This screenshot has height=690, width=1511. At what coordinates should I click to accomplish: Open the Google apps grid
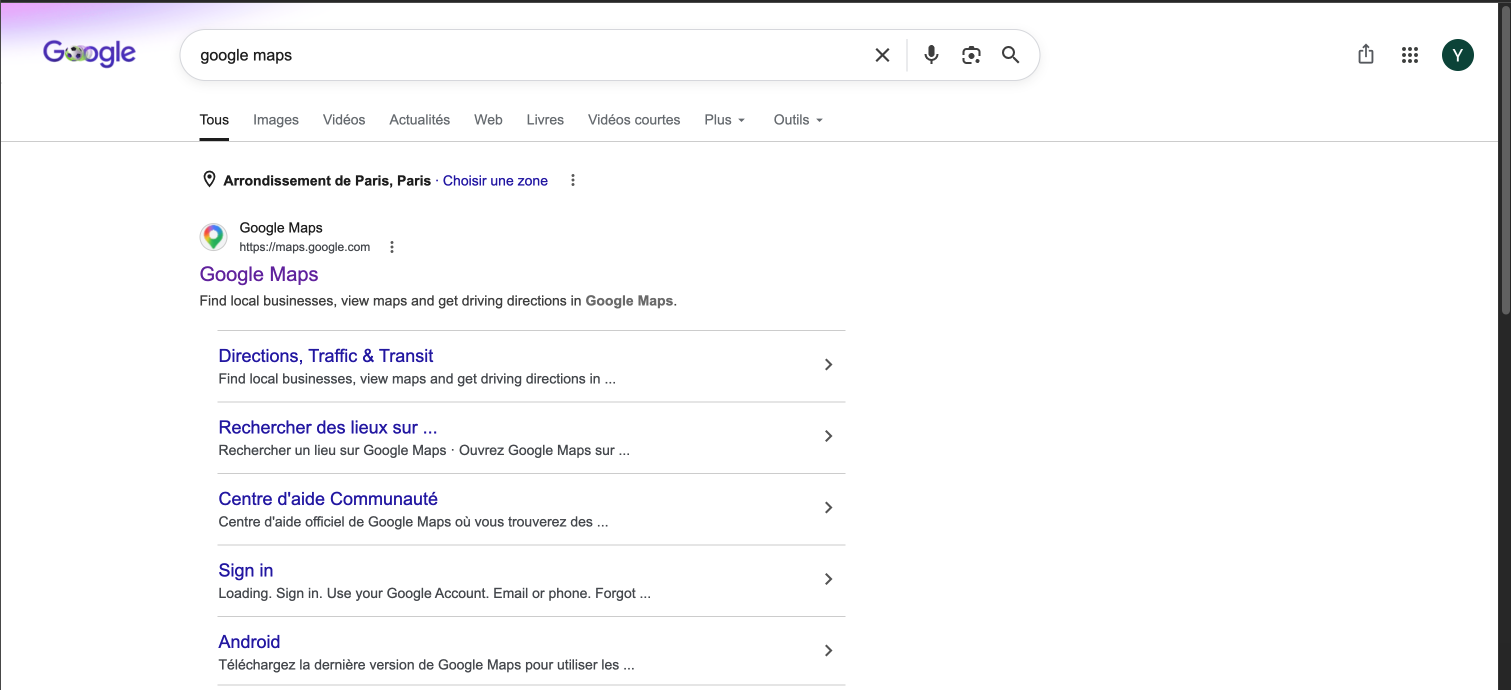[x=1410, y=55]
